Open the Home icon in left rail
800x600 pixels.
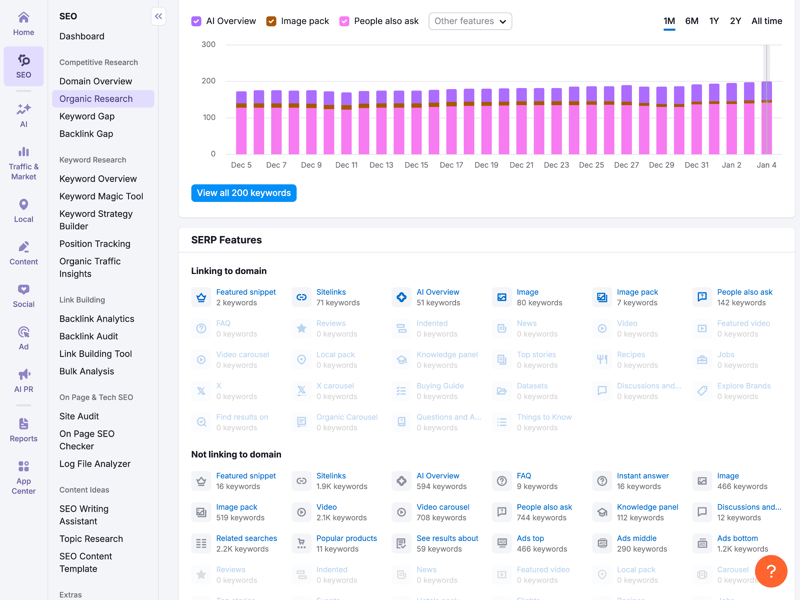(x=23, y=18)
